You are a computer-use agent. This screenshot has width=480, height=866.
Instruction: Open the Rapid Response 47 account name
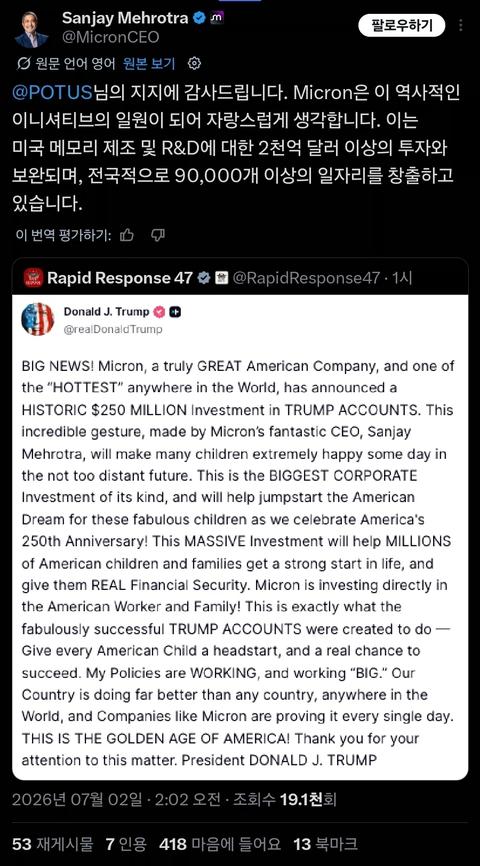coord(120,277)
